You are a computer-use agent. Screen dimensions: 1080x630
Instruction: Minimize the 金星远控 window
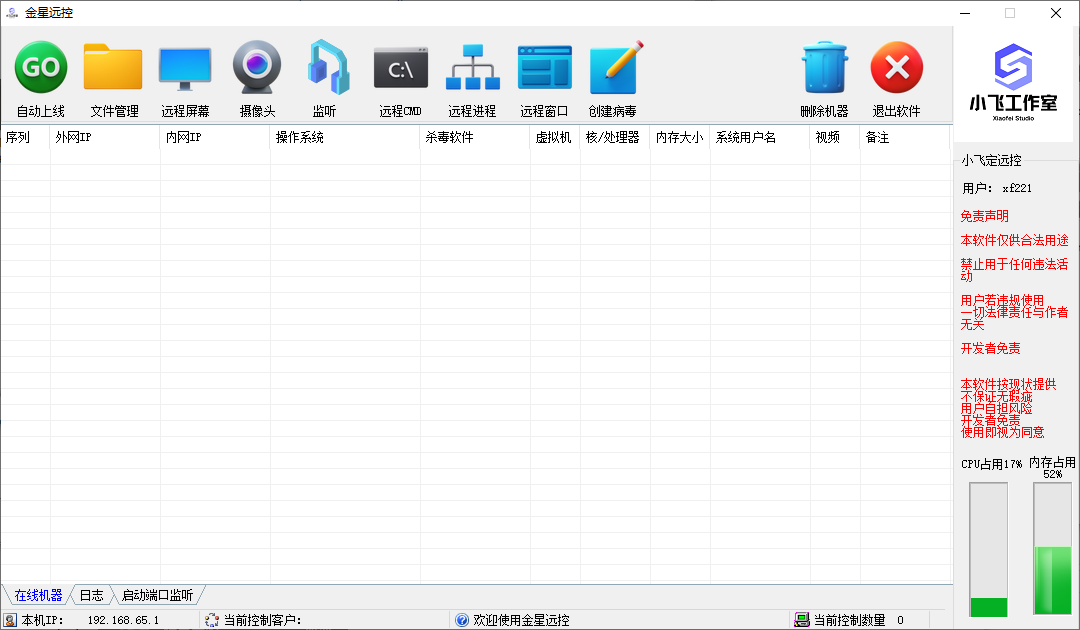pyautogui.click(x=965, y=13)
